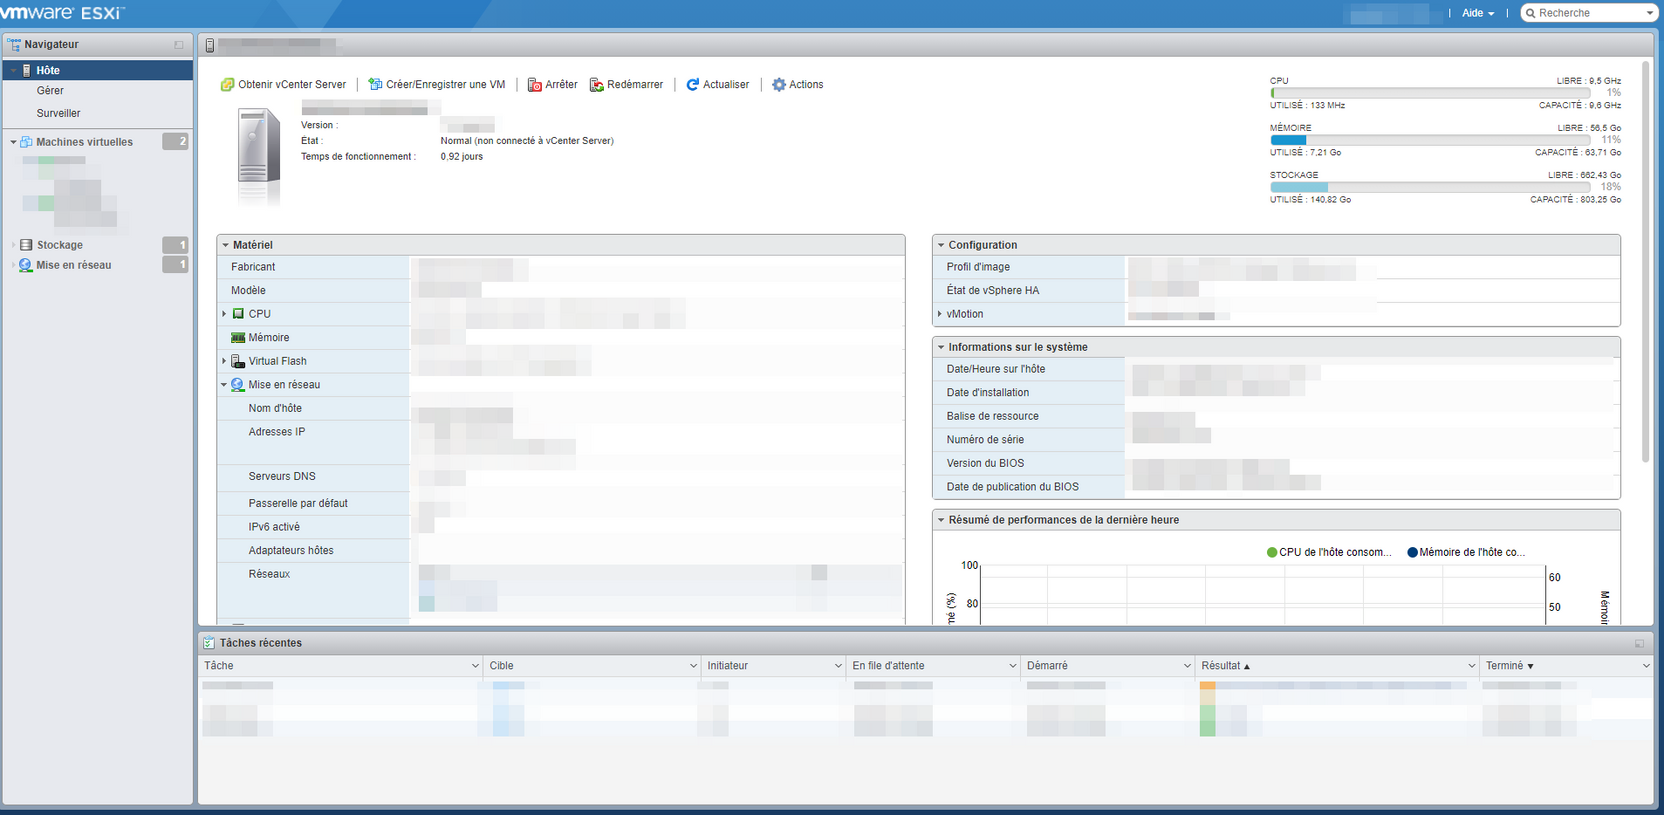The height and width of the screenshot is (815, 1664).
Task: Click the Mémoire usage bar
Action: click(1430, 140)
